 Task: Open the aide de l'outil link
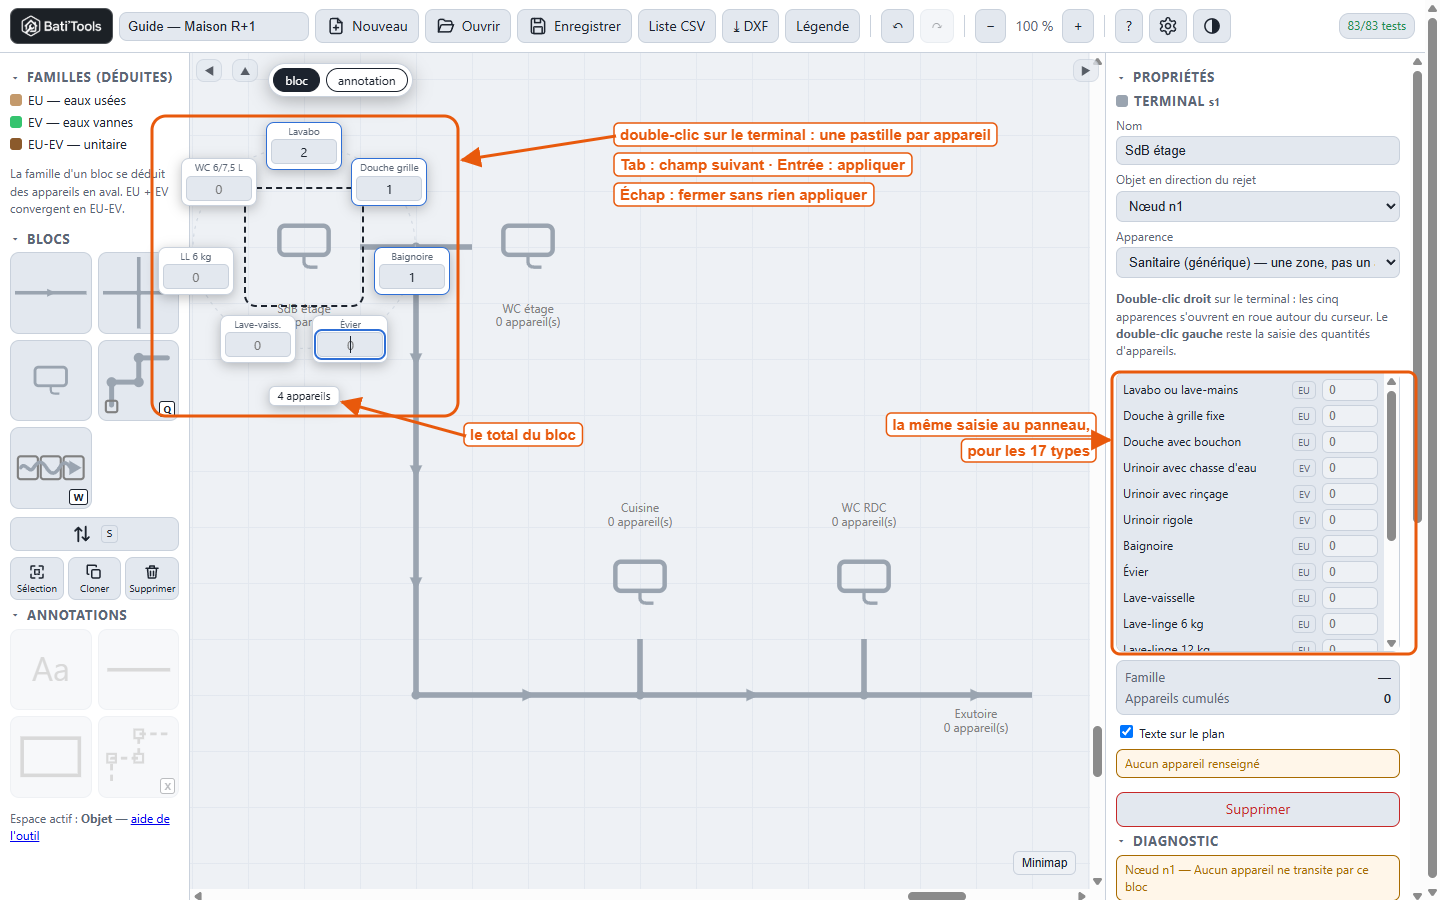coord(90,827)
